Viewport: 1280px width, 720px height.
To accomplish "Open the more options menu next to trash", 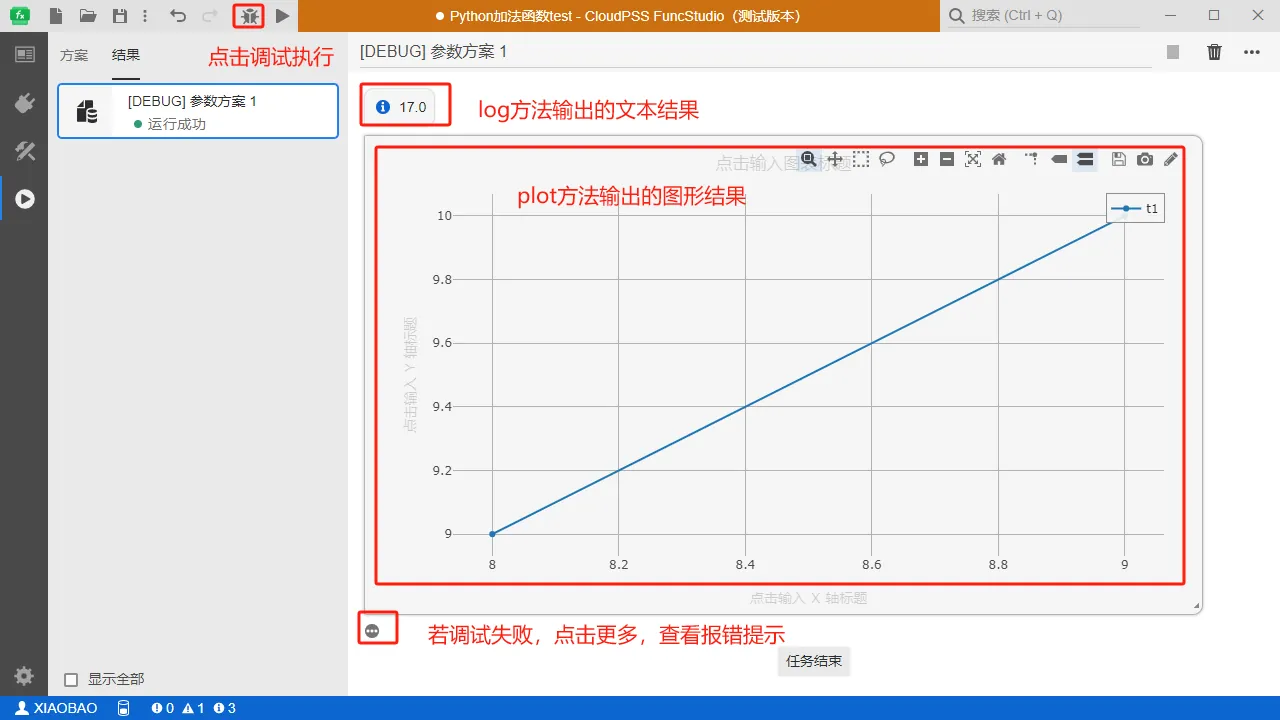I will pos(1252,52).
